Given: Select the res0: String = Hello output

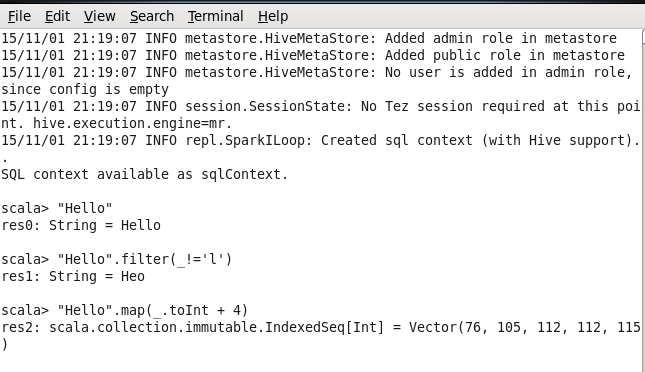Looking at the screenshot, I should click(x=81, y=226).
